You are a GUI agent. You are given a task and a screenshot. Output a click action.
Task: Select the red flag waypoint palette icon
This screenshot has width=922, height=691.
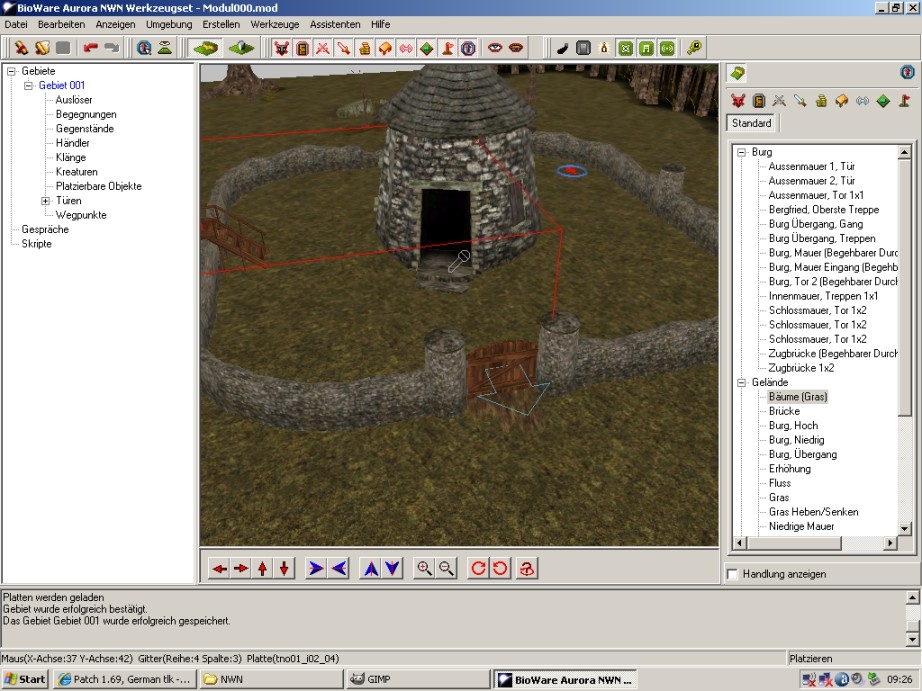(904, 100)
